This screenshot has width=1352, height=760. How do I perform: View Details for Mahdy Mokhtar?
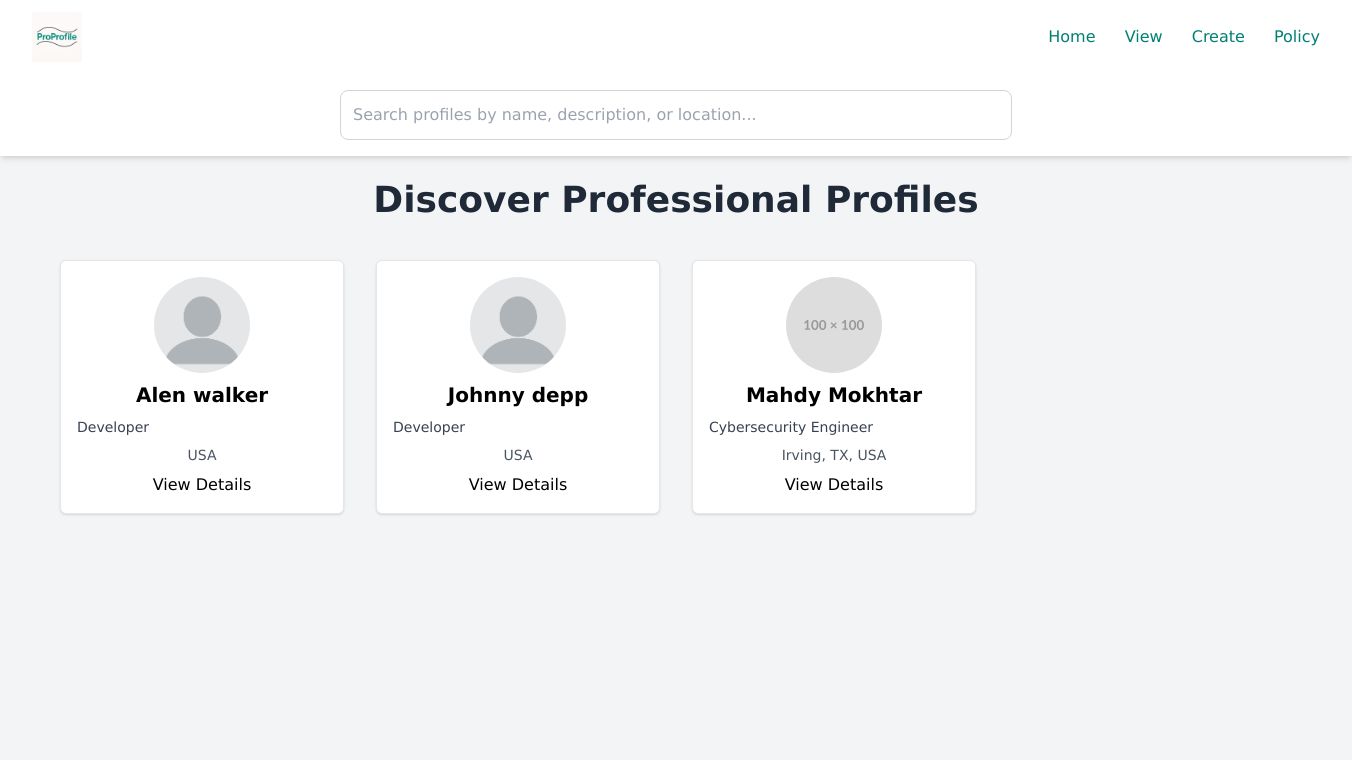834,485
